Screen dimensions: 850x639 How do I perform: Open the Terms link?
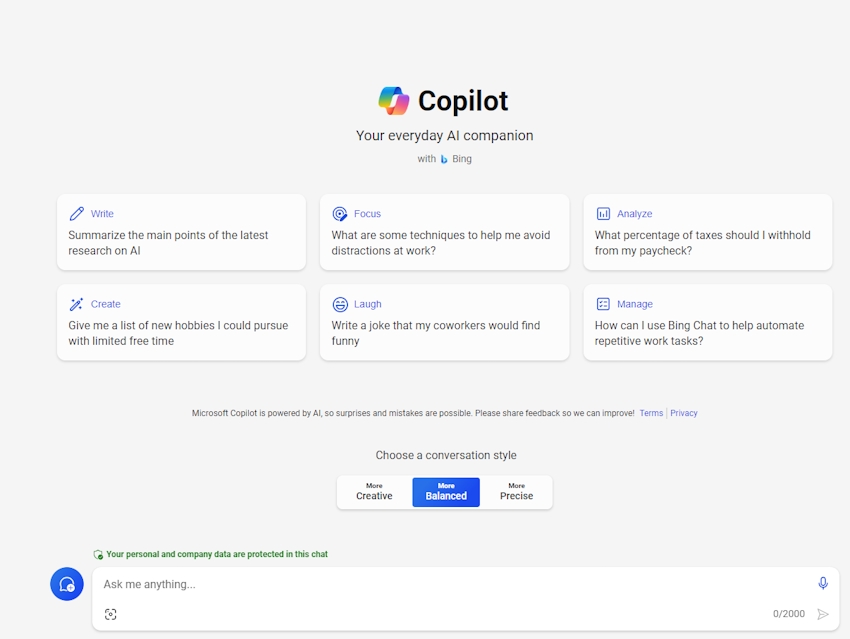point(651,412)
